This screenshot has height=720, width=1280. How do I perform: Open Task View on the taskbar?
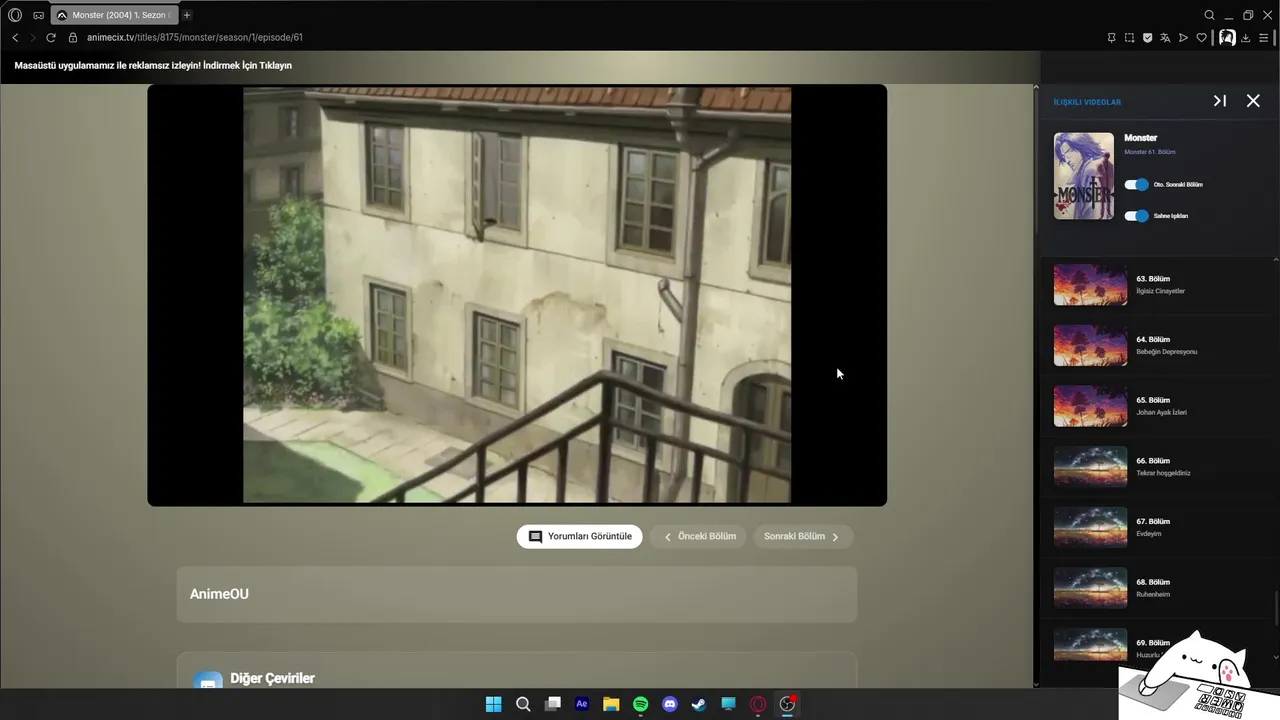pyautogui.click(x=552, y=704)
